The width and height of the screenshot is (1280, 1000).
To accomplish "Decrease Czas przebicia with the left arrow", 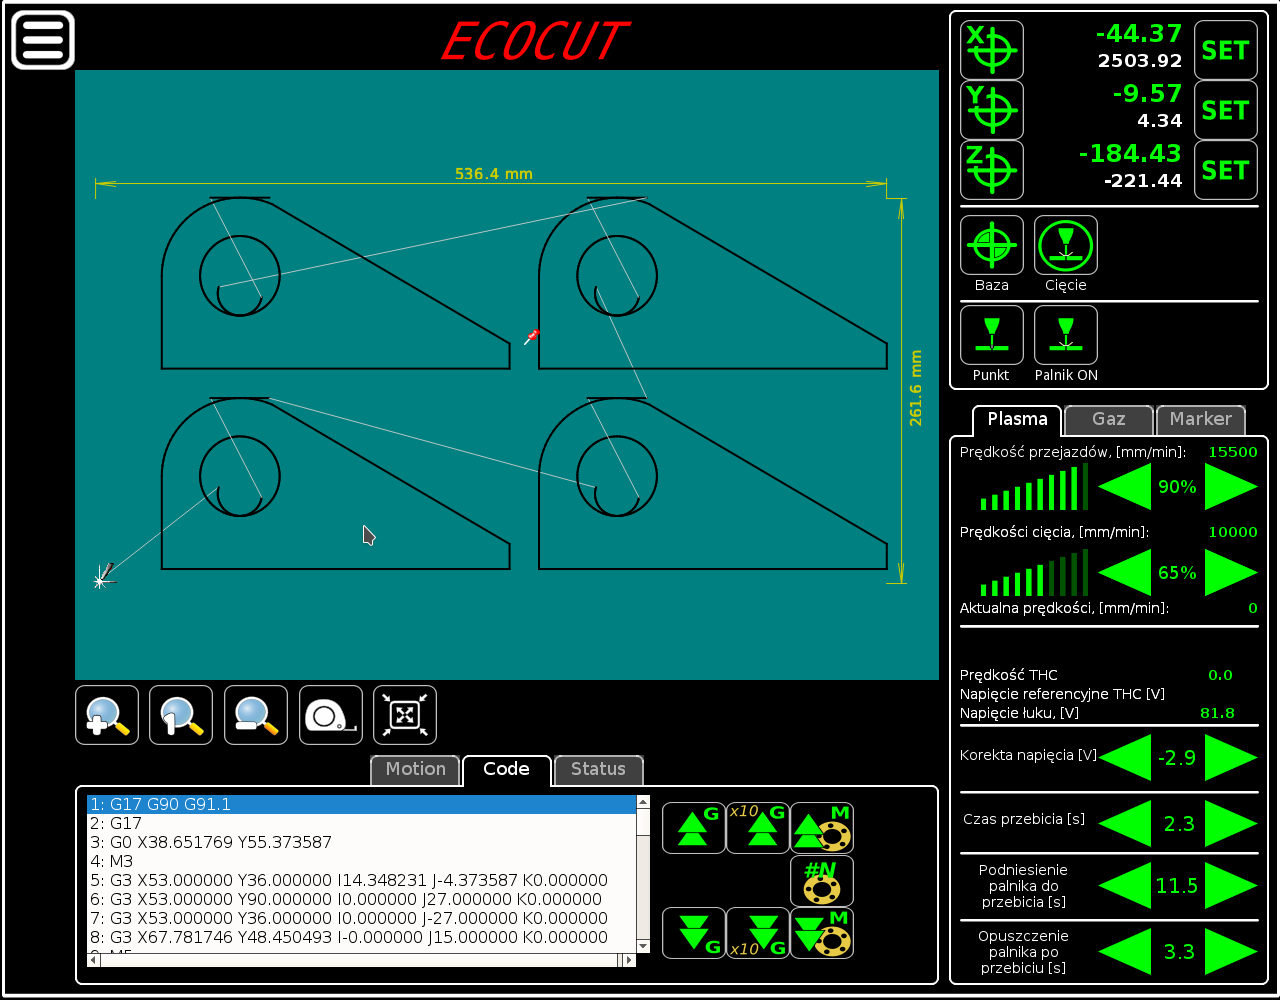I will [1125, 824].
